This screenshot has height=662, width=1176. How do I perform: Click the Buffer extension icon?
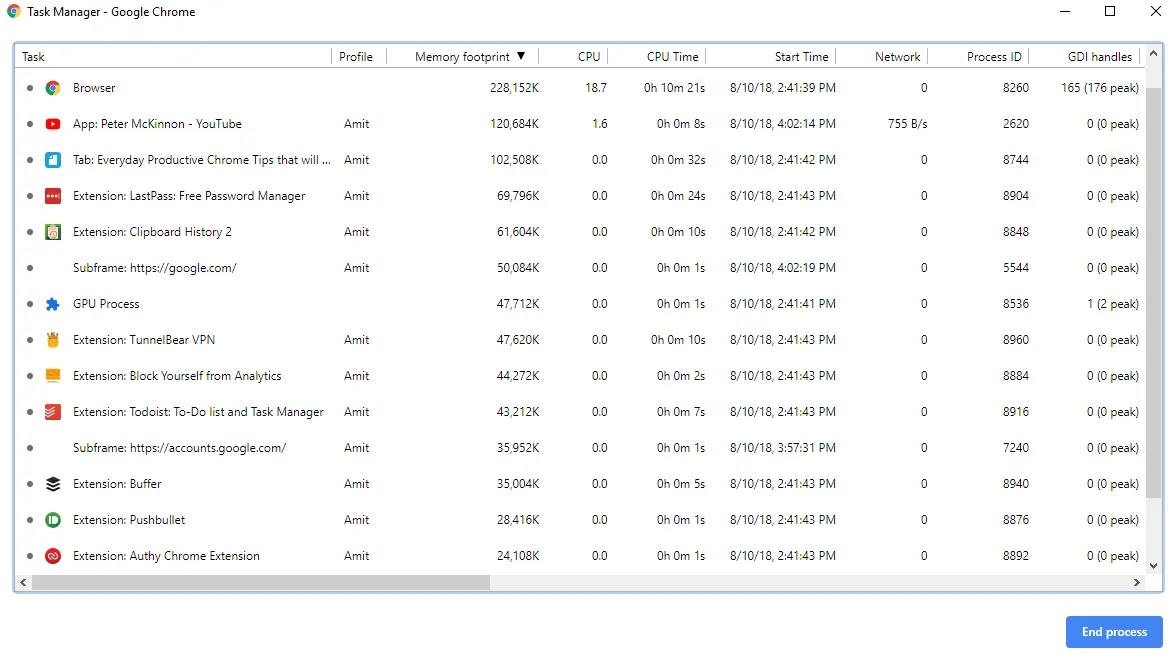tap(52, 484)
